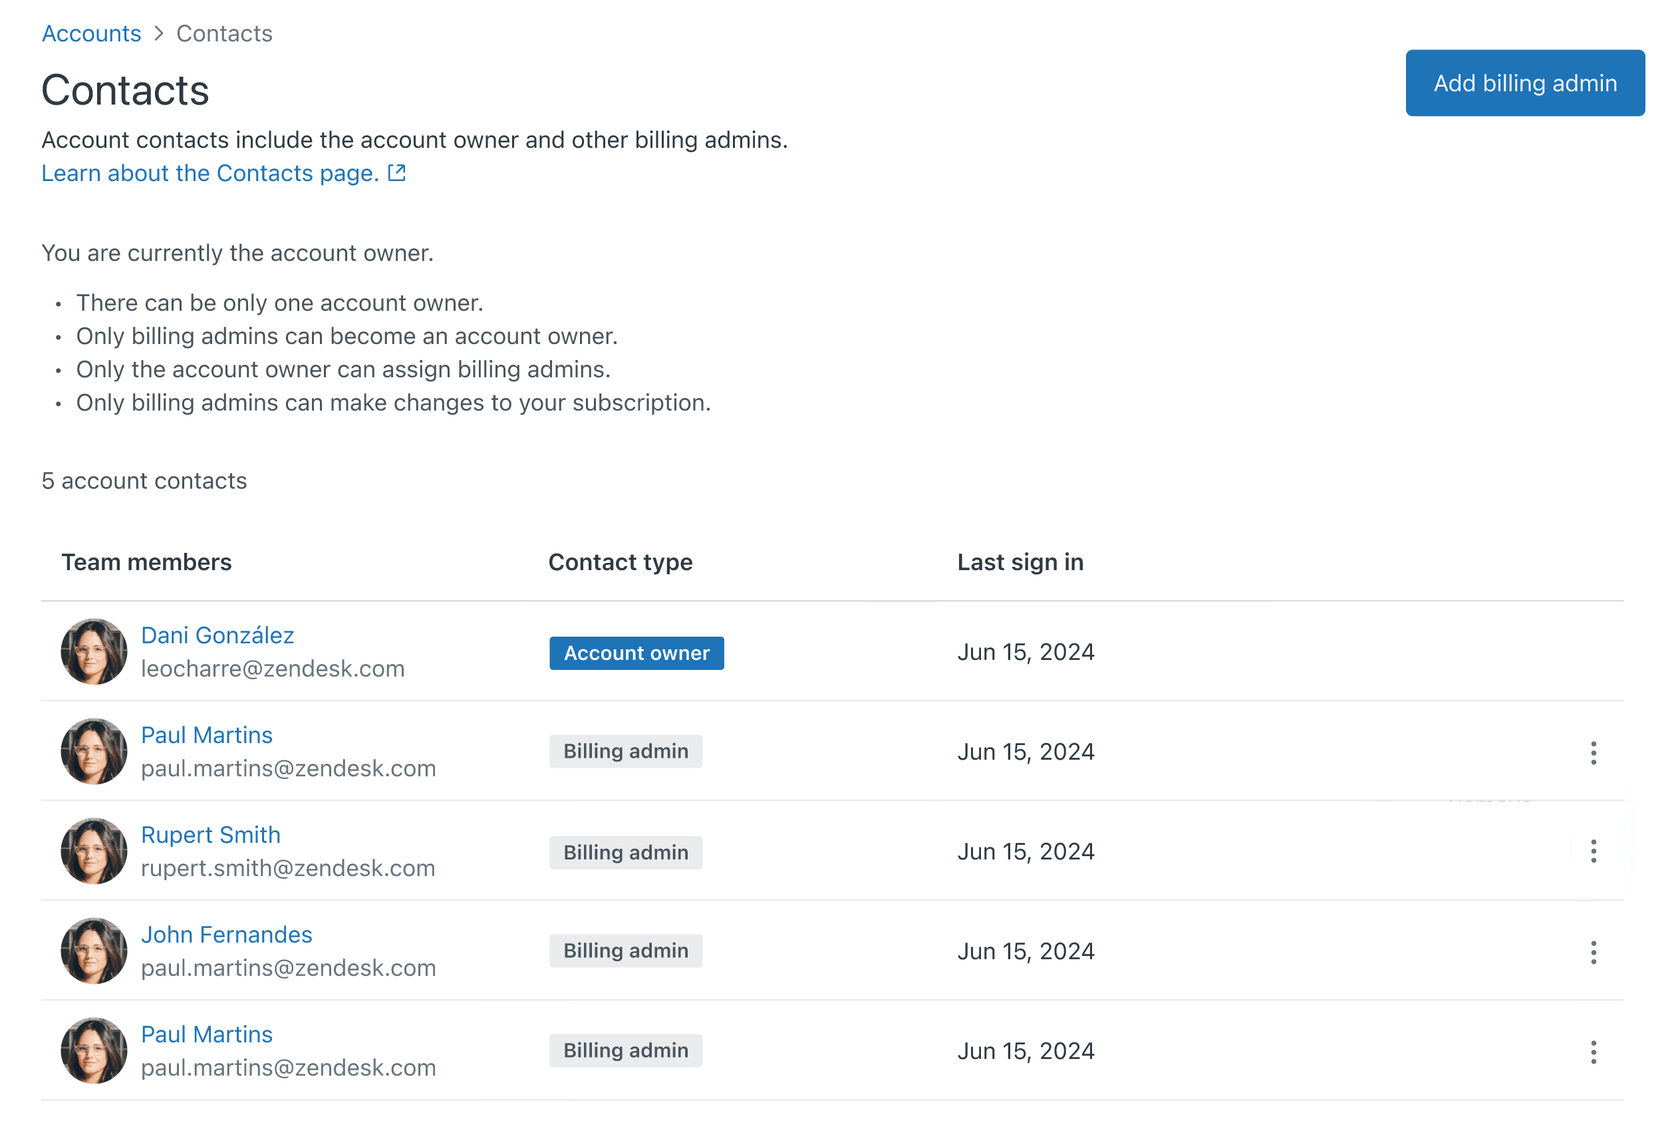Click the Accounts breadcrumb
This screenshot has height=1123, width=1680.
[x=91, y=33]
